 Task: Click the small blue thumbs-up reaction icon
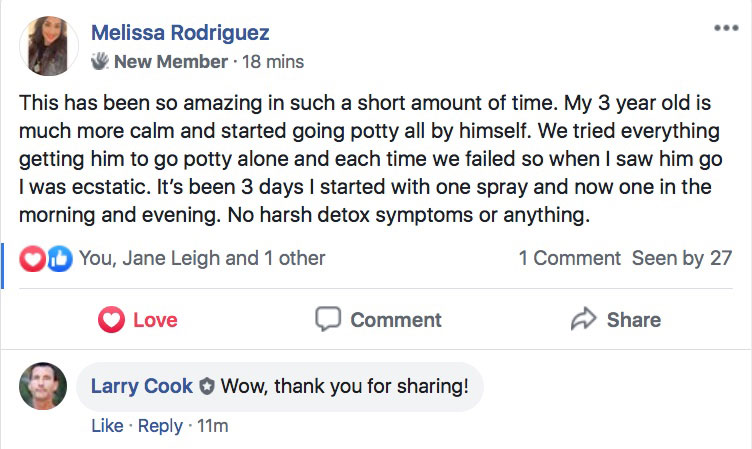pos(59,258)
